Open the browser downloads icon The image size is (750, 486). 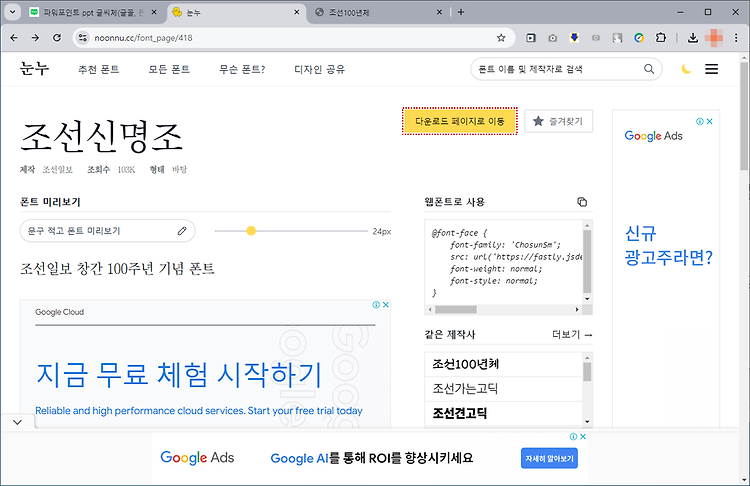tap(692, 38)
